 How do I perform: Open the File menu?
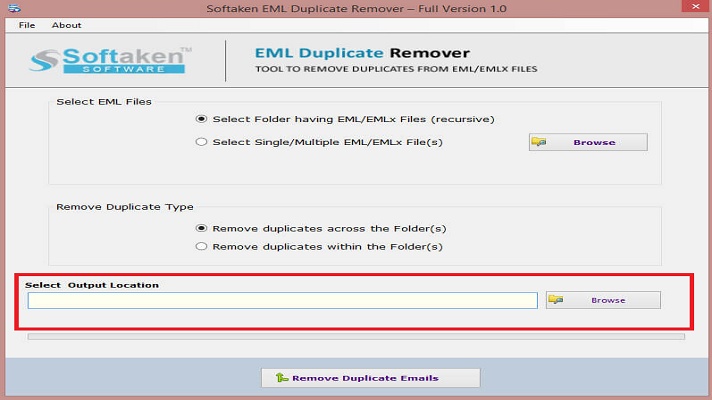point(27,25)
